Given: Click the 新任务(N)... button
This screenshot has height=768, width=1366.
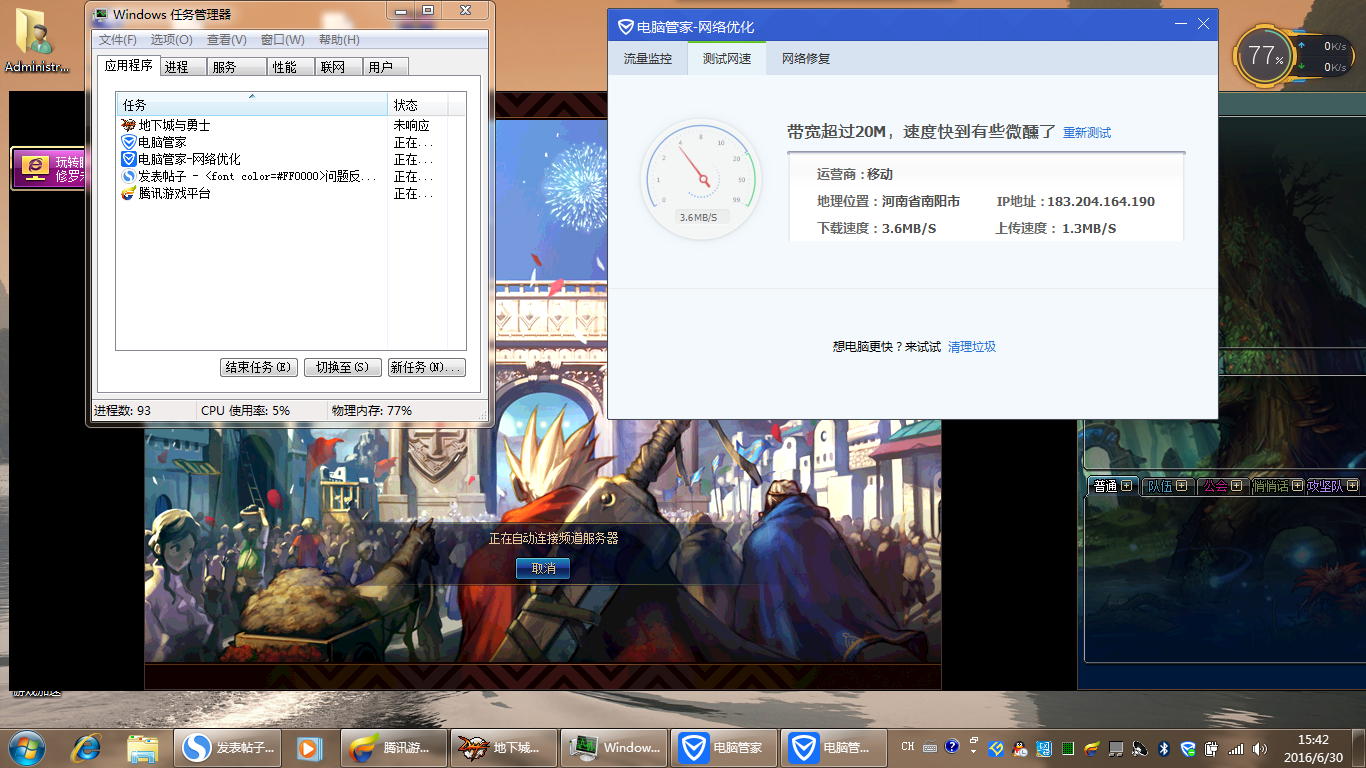Looking at the screenshot, I should point(427,367).
